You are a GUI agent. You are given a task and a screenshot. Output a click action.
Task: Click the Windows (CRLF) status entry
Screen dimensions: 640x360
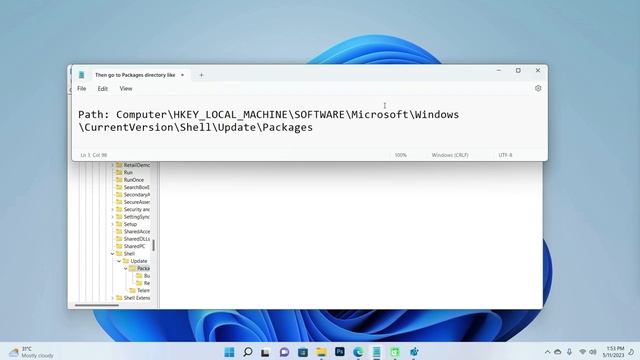coord(450,155)
